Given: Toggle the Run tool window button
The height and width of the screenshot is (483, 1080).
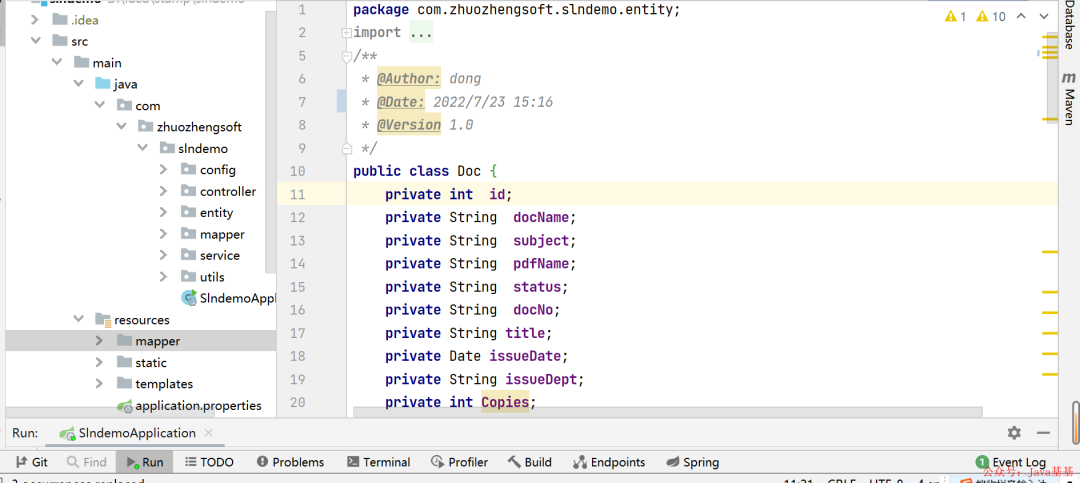Looking at the screenshot, I should (145, 462).
